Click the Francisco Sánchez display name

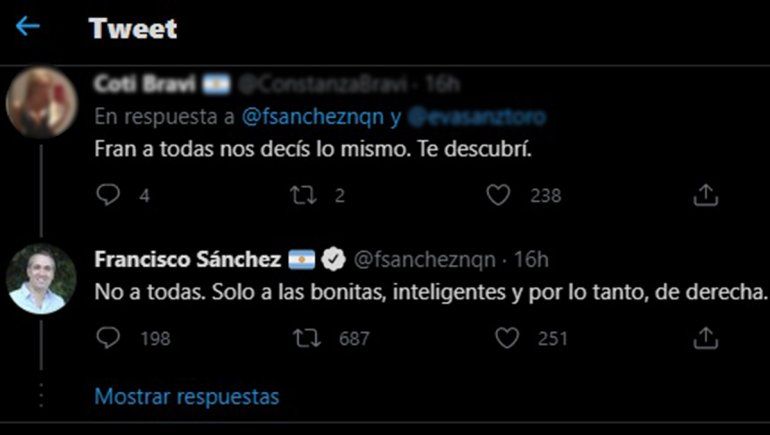(x=187, y=260)
